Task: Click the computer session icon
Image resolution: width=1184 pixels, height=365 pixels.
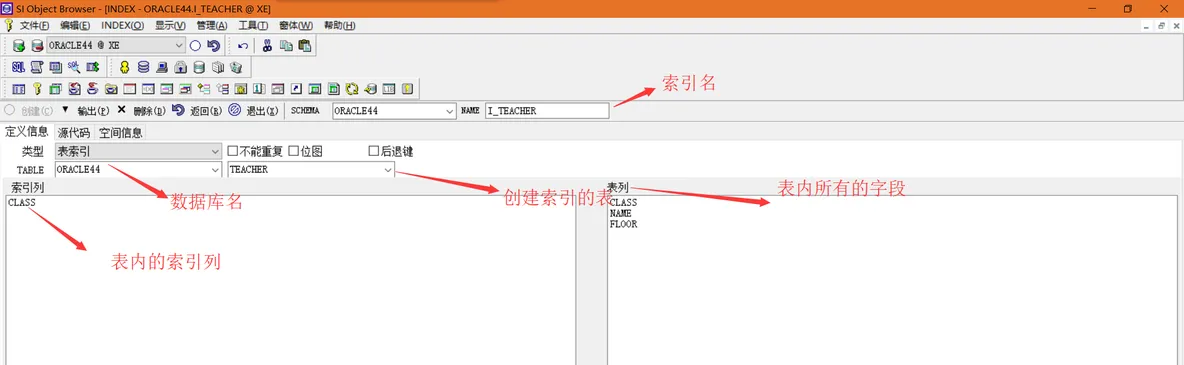Action: 162,67
